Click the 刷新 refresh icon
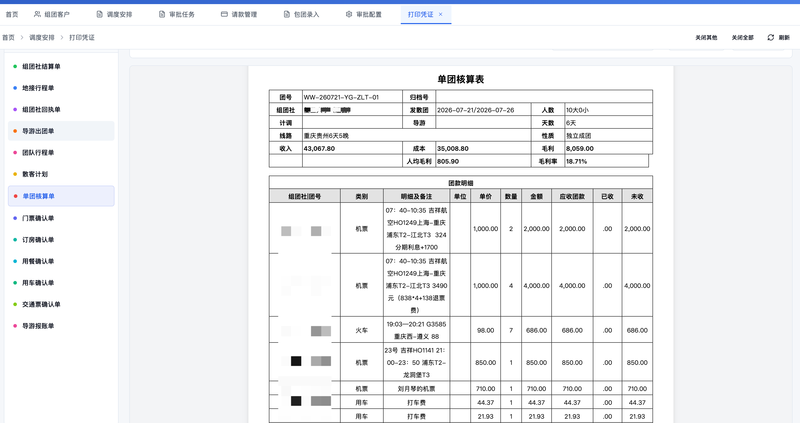 [x=771, y=37]
